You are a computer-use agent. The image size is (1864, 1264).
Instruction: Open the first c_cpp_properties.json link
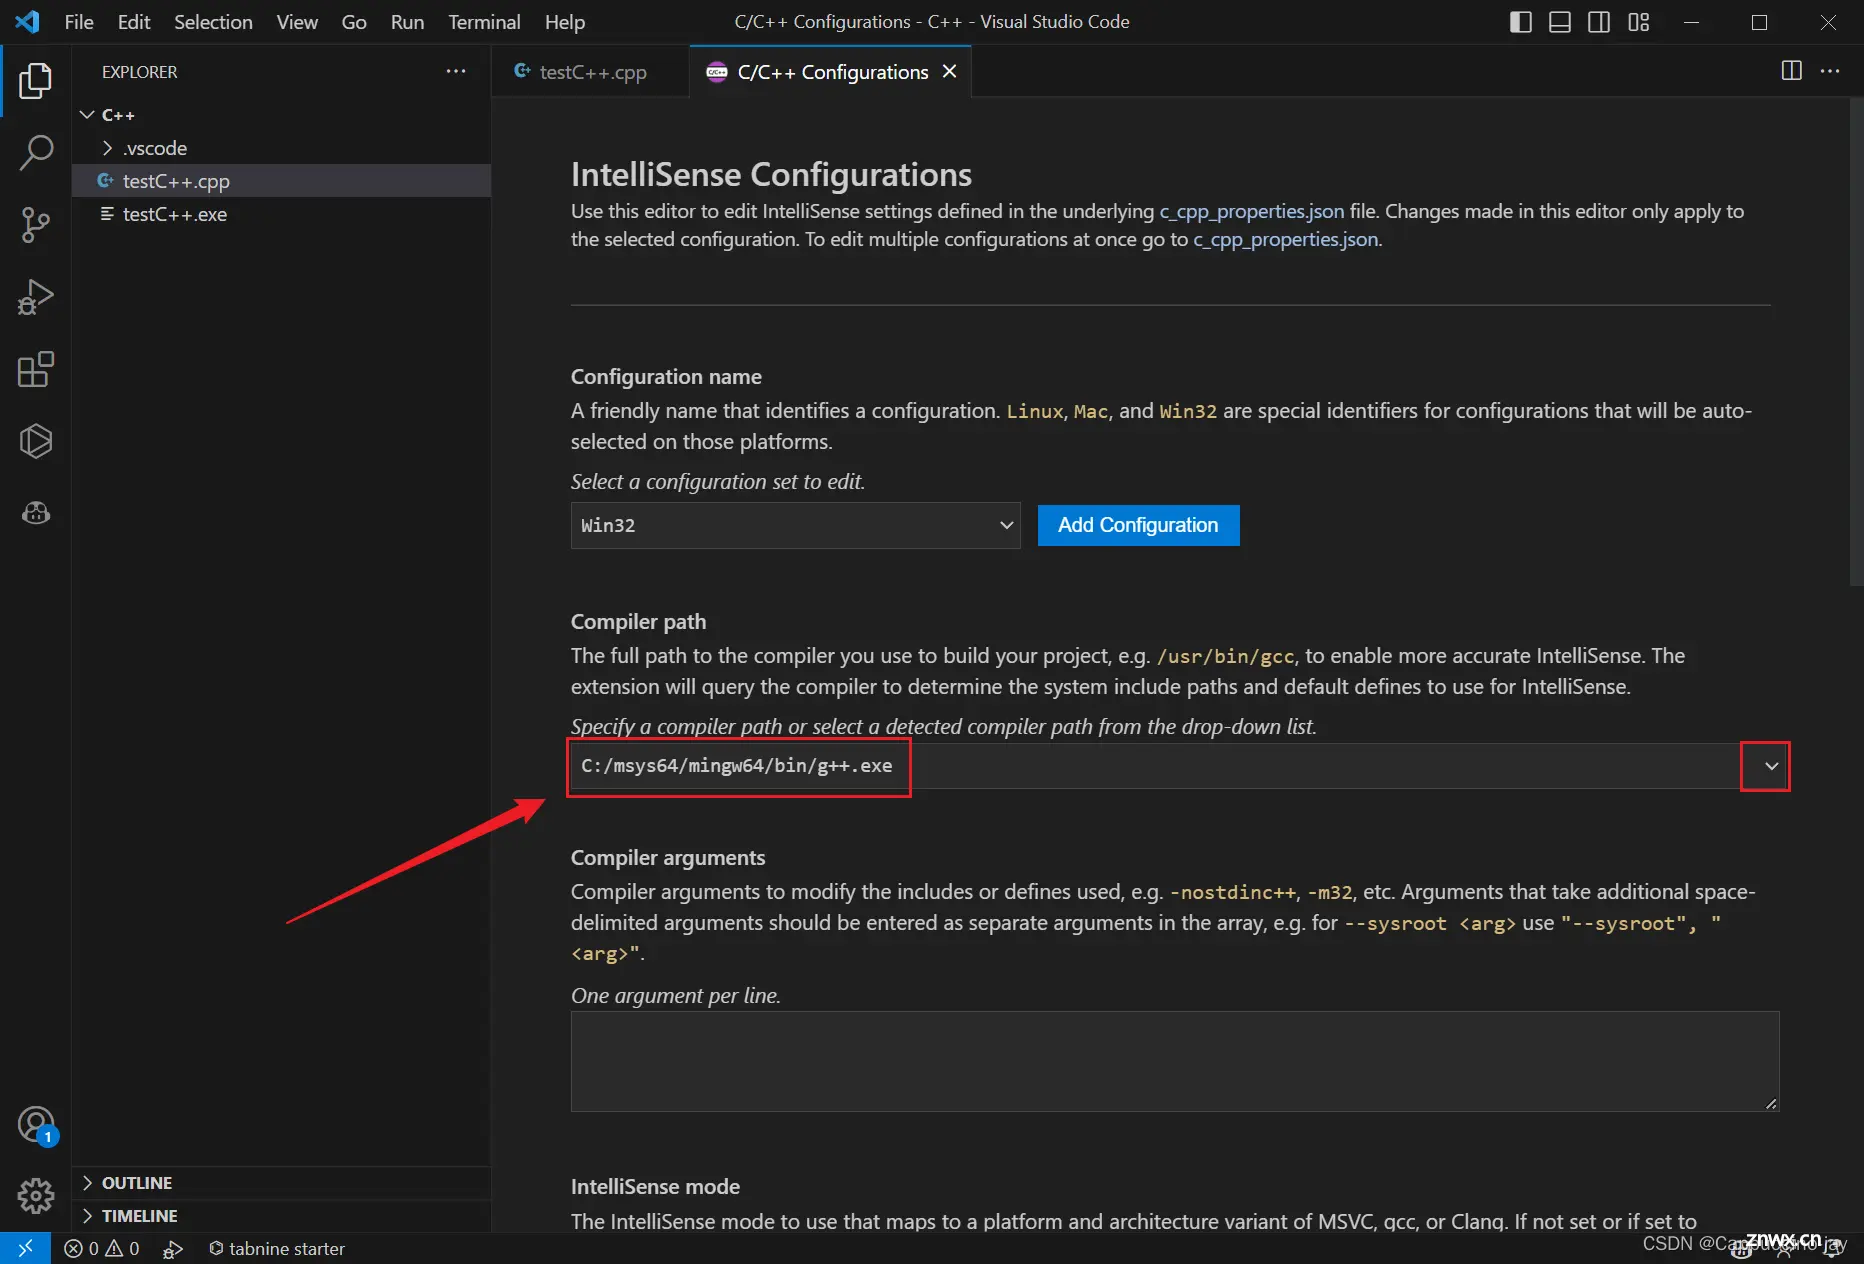point(1251,211)
